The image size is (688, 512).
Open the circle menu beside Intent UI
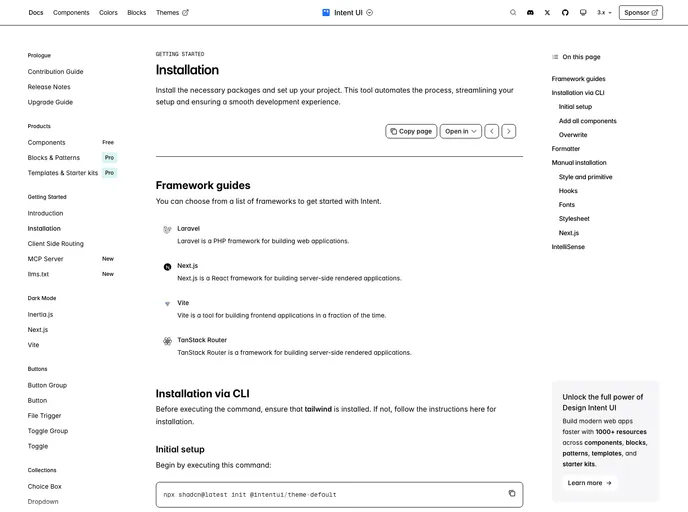pyautogui.click(x=369, y=13)
